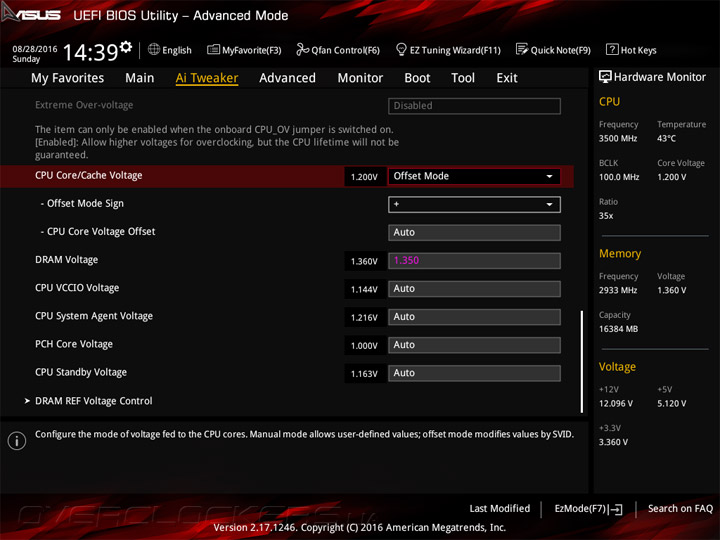Screen dimensions: 720x540
Task: Select the CPU VCCIO Voltage label
Action: [77, 288]
